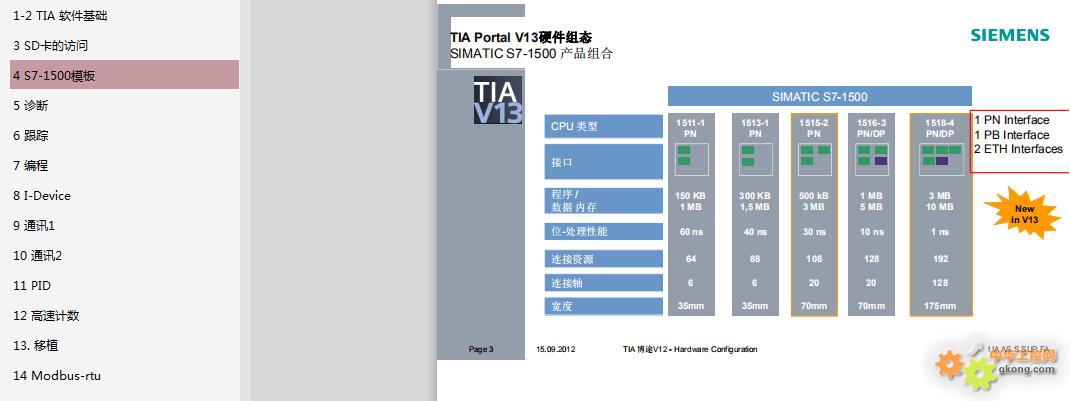Click the "连接轴" row label
The width and height of the screenshot is (1070, 401).
coord(603,282)
